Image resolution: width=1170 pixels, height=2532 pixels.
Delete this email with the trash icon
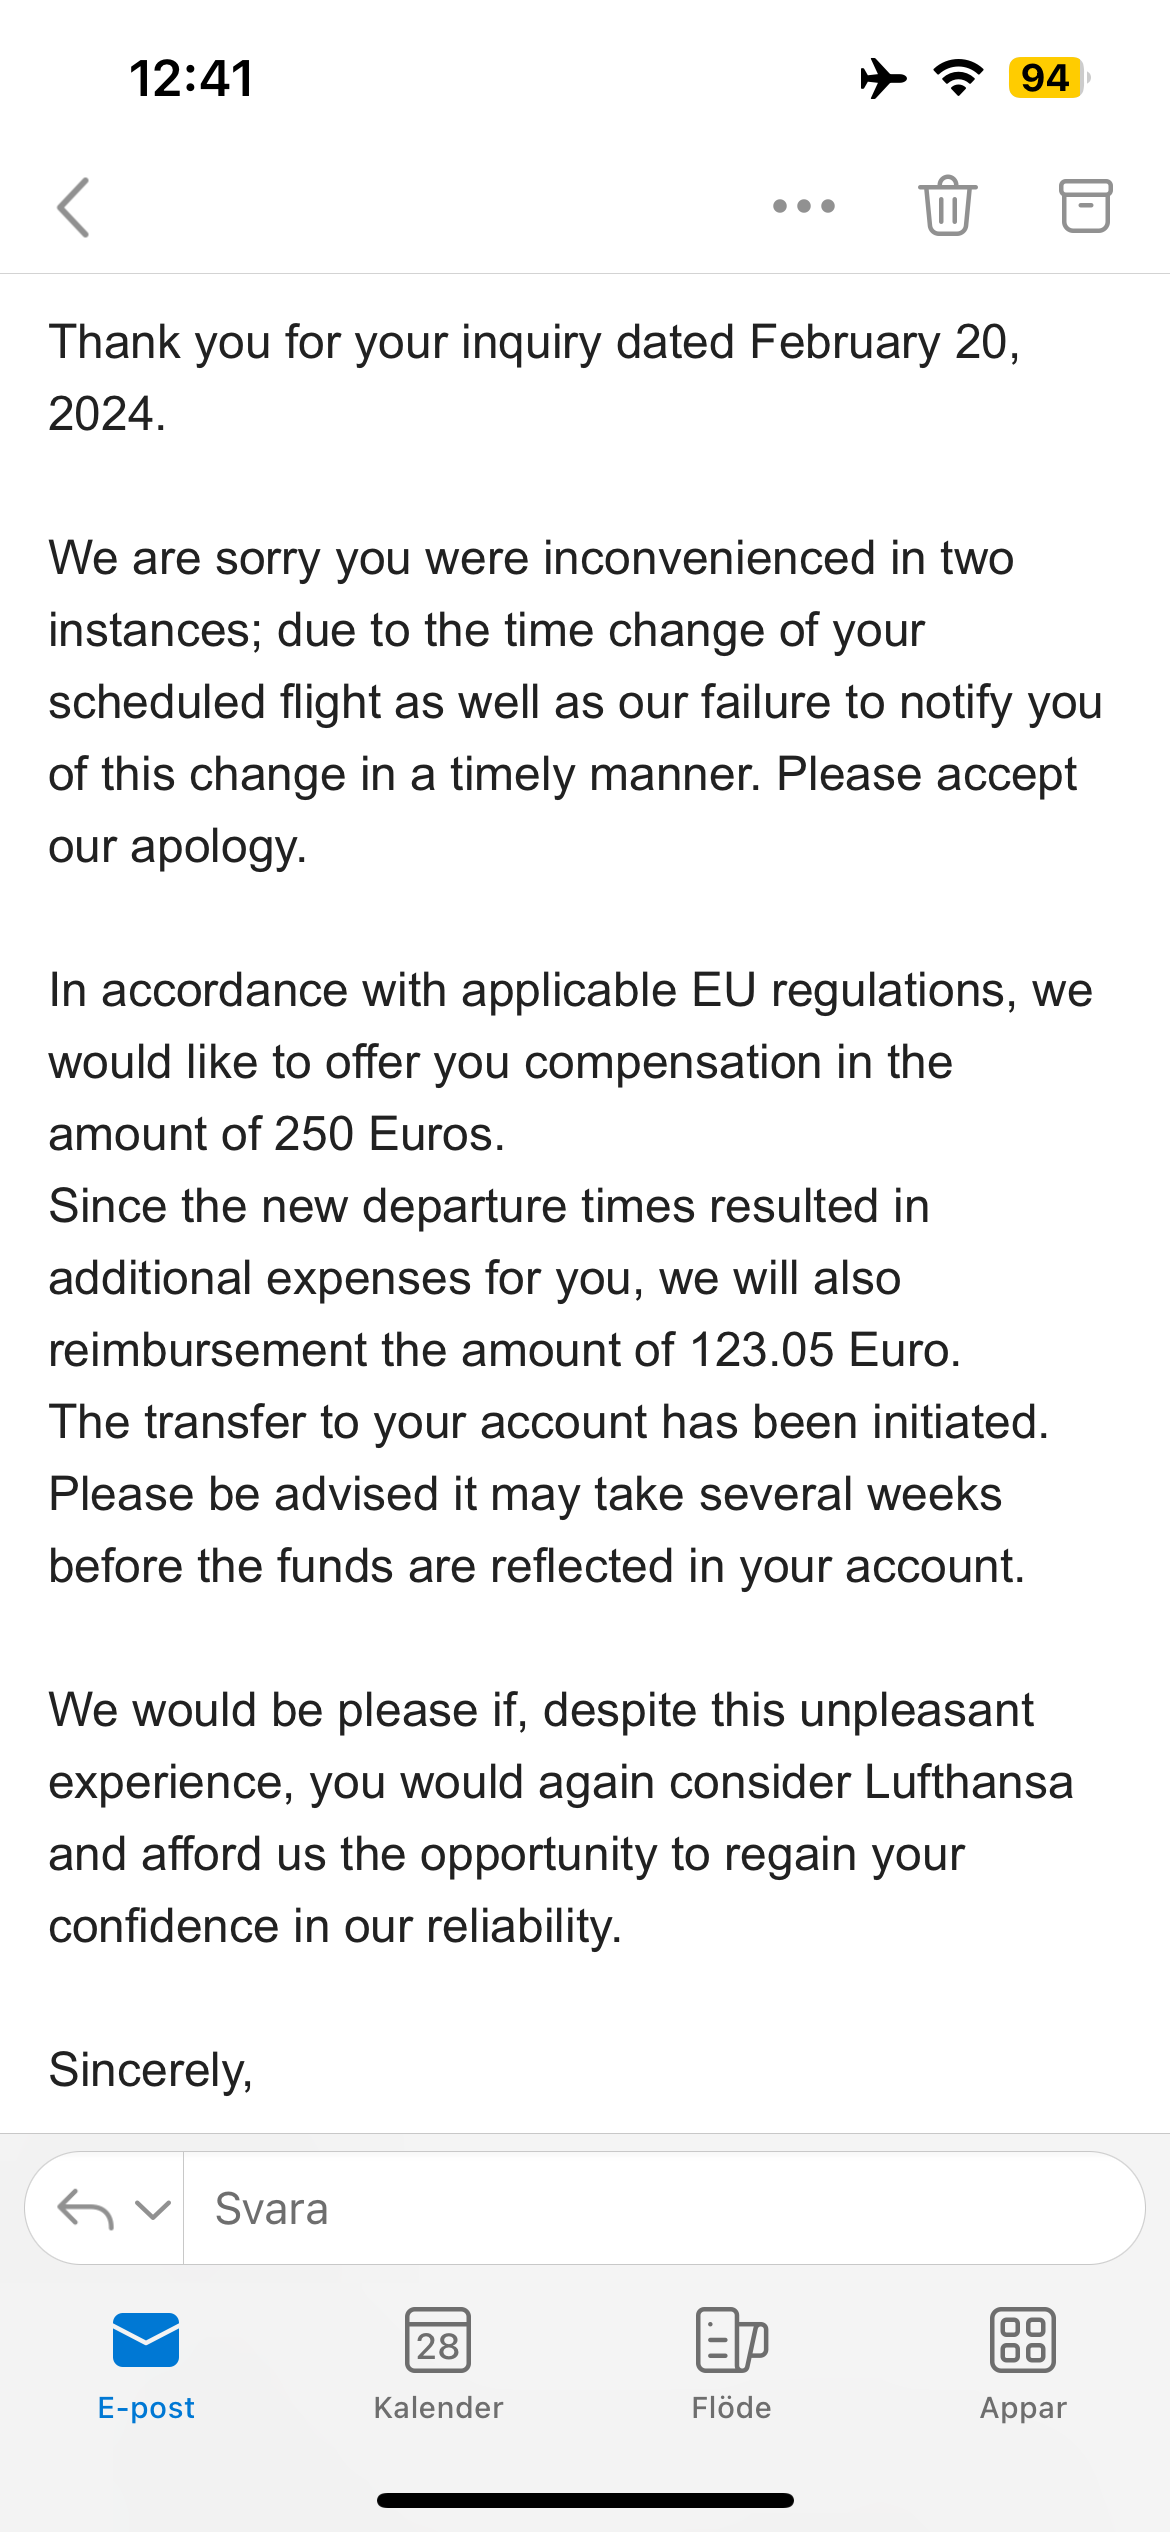[947, 206]
